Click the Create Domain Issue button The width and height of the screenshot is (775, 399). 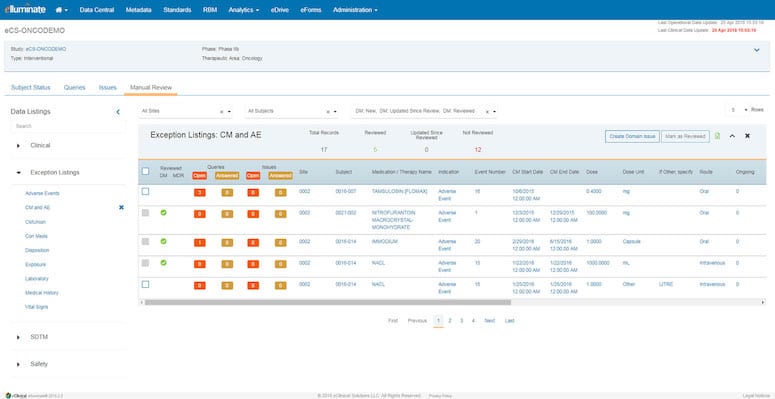coord(632,136)
